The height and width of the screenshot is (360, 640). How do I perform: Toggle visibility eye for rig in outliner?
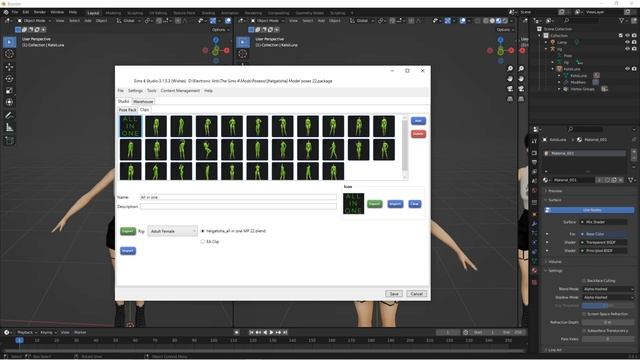627,49
